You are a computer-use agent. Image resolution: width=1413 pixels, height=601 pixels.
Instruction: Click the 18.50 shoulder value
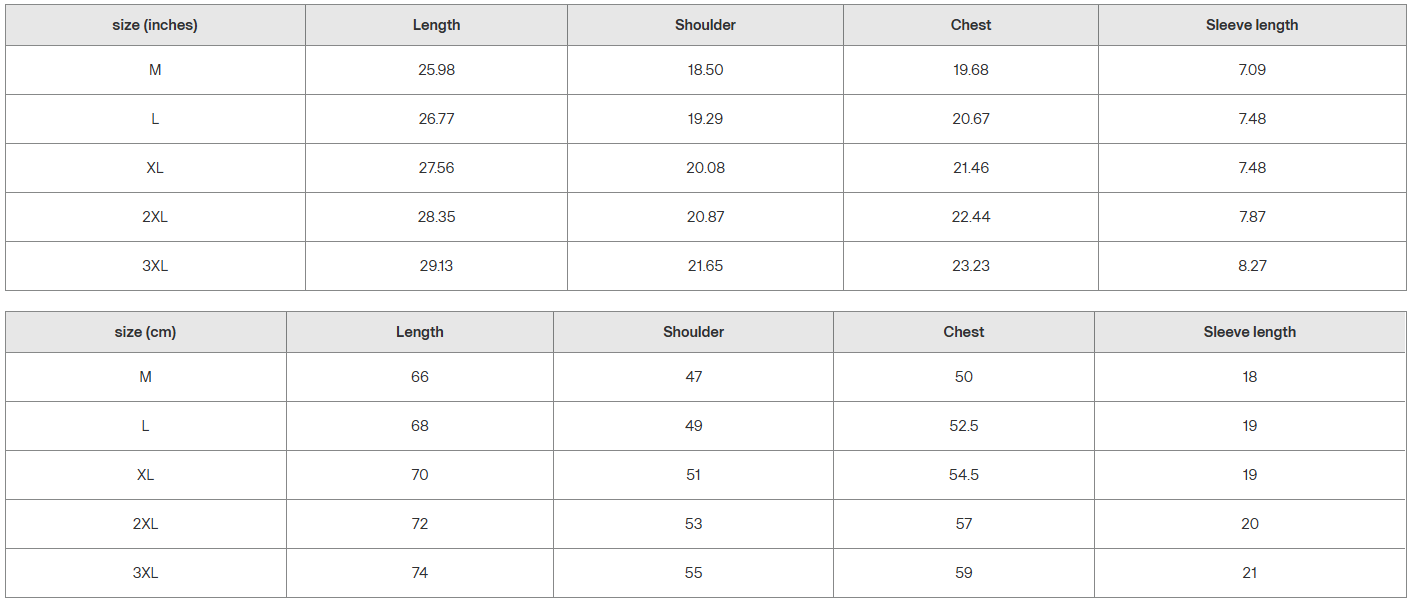(x=705, y=70)
